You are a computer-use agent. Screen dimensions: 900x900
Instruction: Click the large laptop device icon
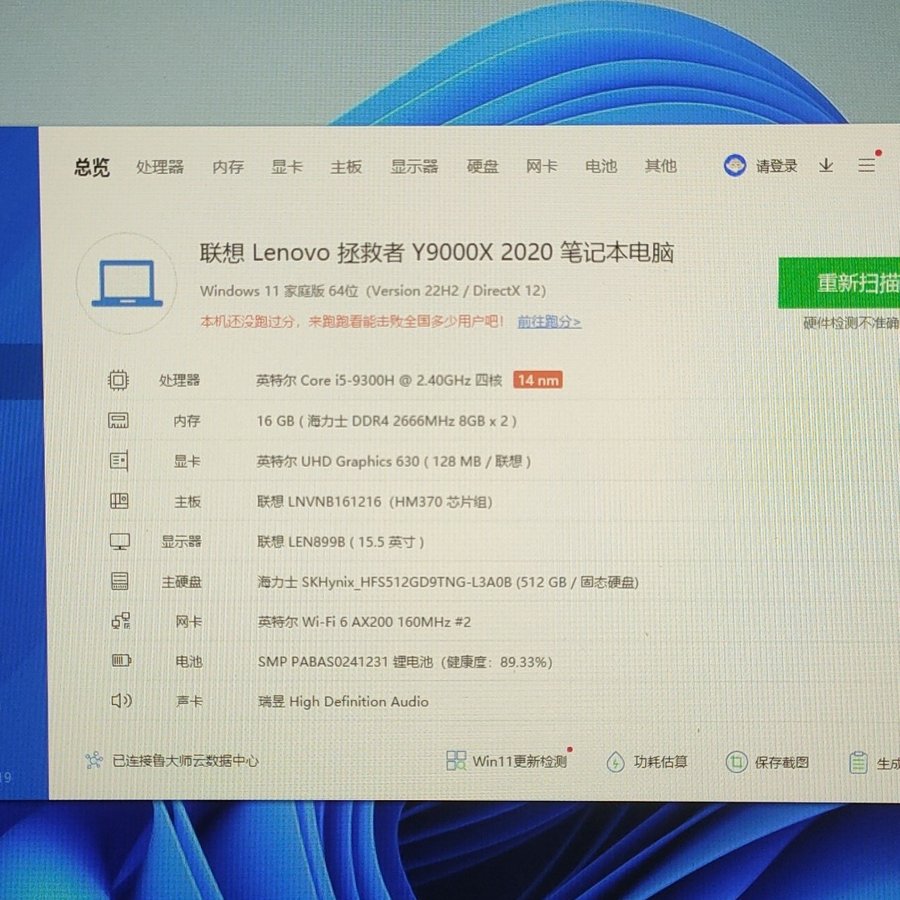click(127, 284)
